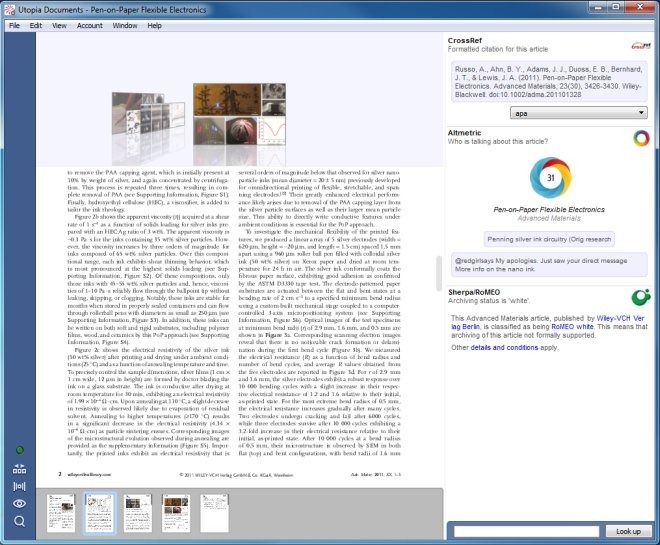
Task: Click the Pen-on-Paper Flexible Electronics Altmetric title
Action: tap(549, 210)
